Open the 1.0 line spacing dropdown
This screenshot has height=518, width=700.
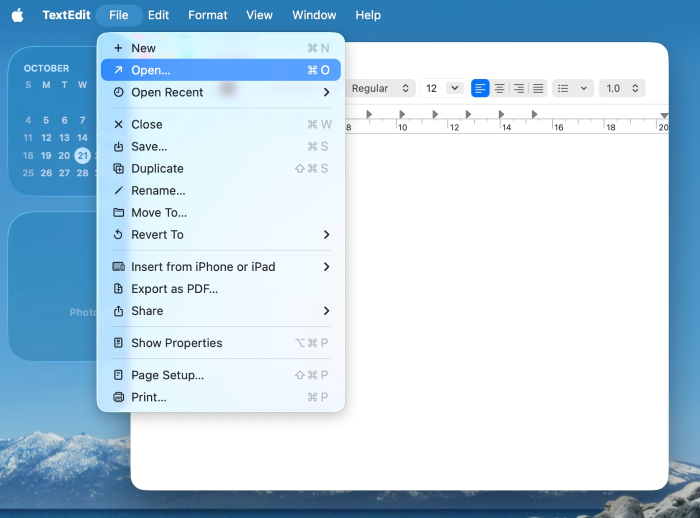(x=622, y=88)
